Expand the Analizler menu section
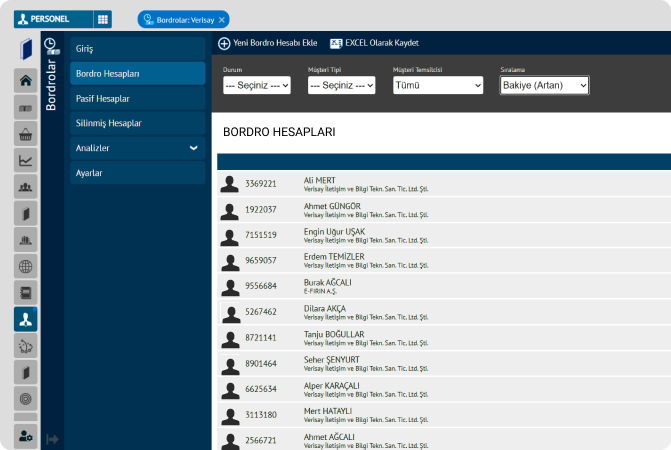The height and width of the screenshot is (450, 671). pos(193,148)
